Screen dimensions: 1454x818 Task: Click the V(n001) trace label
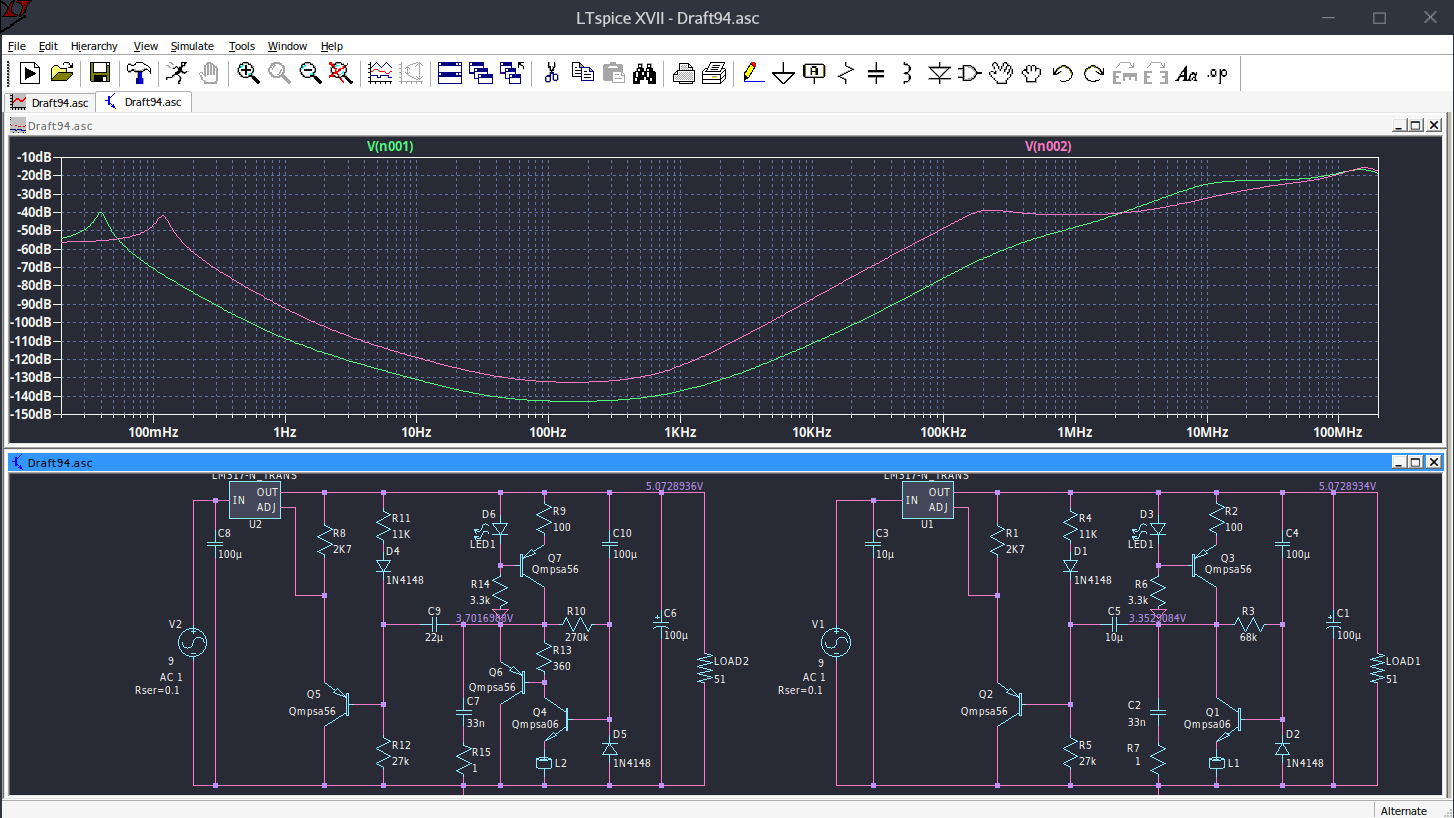click(x=390, y=146)
